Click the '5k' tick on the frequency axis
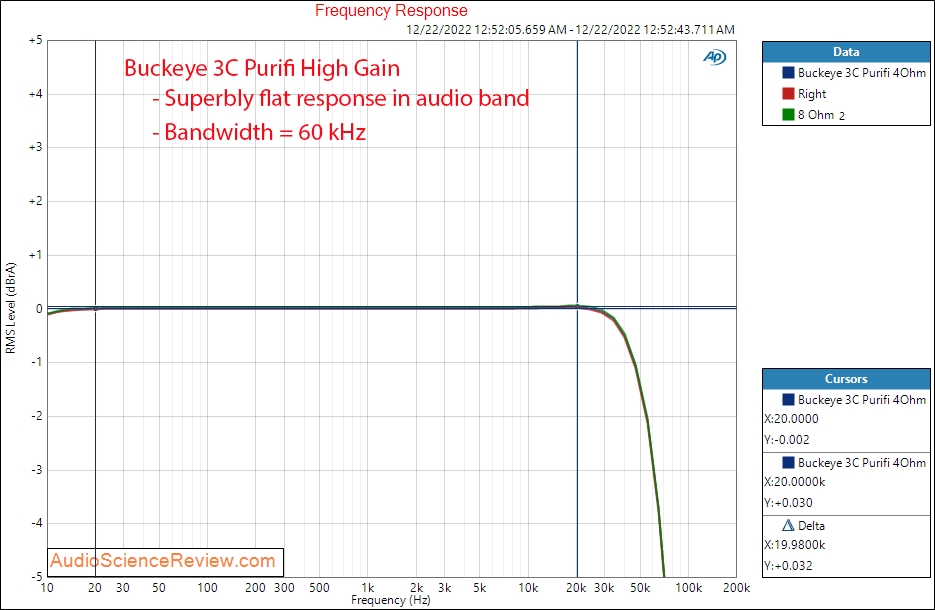Image resolution: width=935 pixels, height=610 pixels. [480, 588]
